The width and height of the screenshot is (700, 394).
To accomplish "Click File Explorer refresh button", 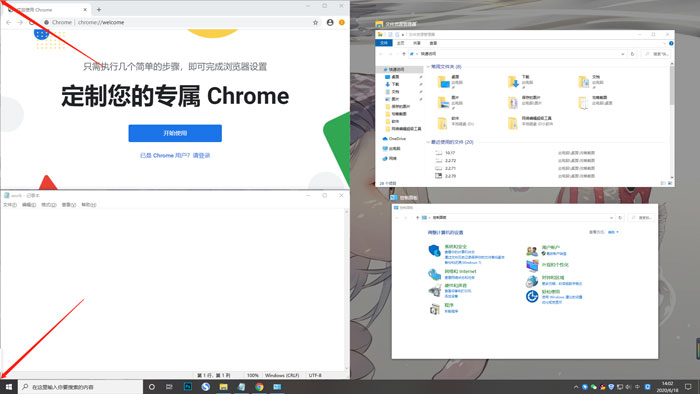I will click(x=632, y=54).
